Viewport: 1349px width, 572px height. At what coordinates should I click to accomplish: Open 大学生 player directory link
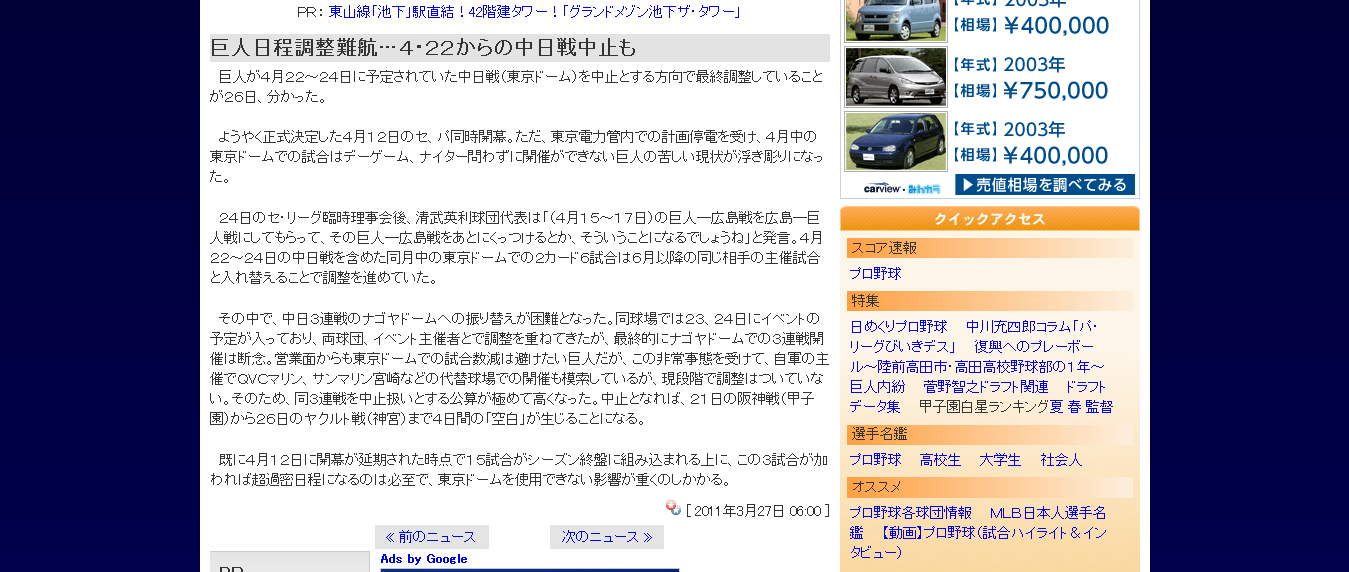(1000, 460)
